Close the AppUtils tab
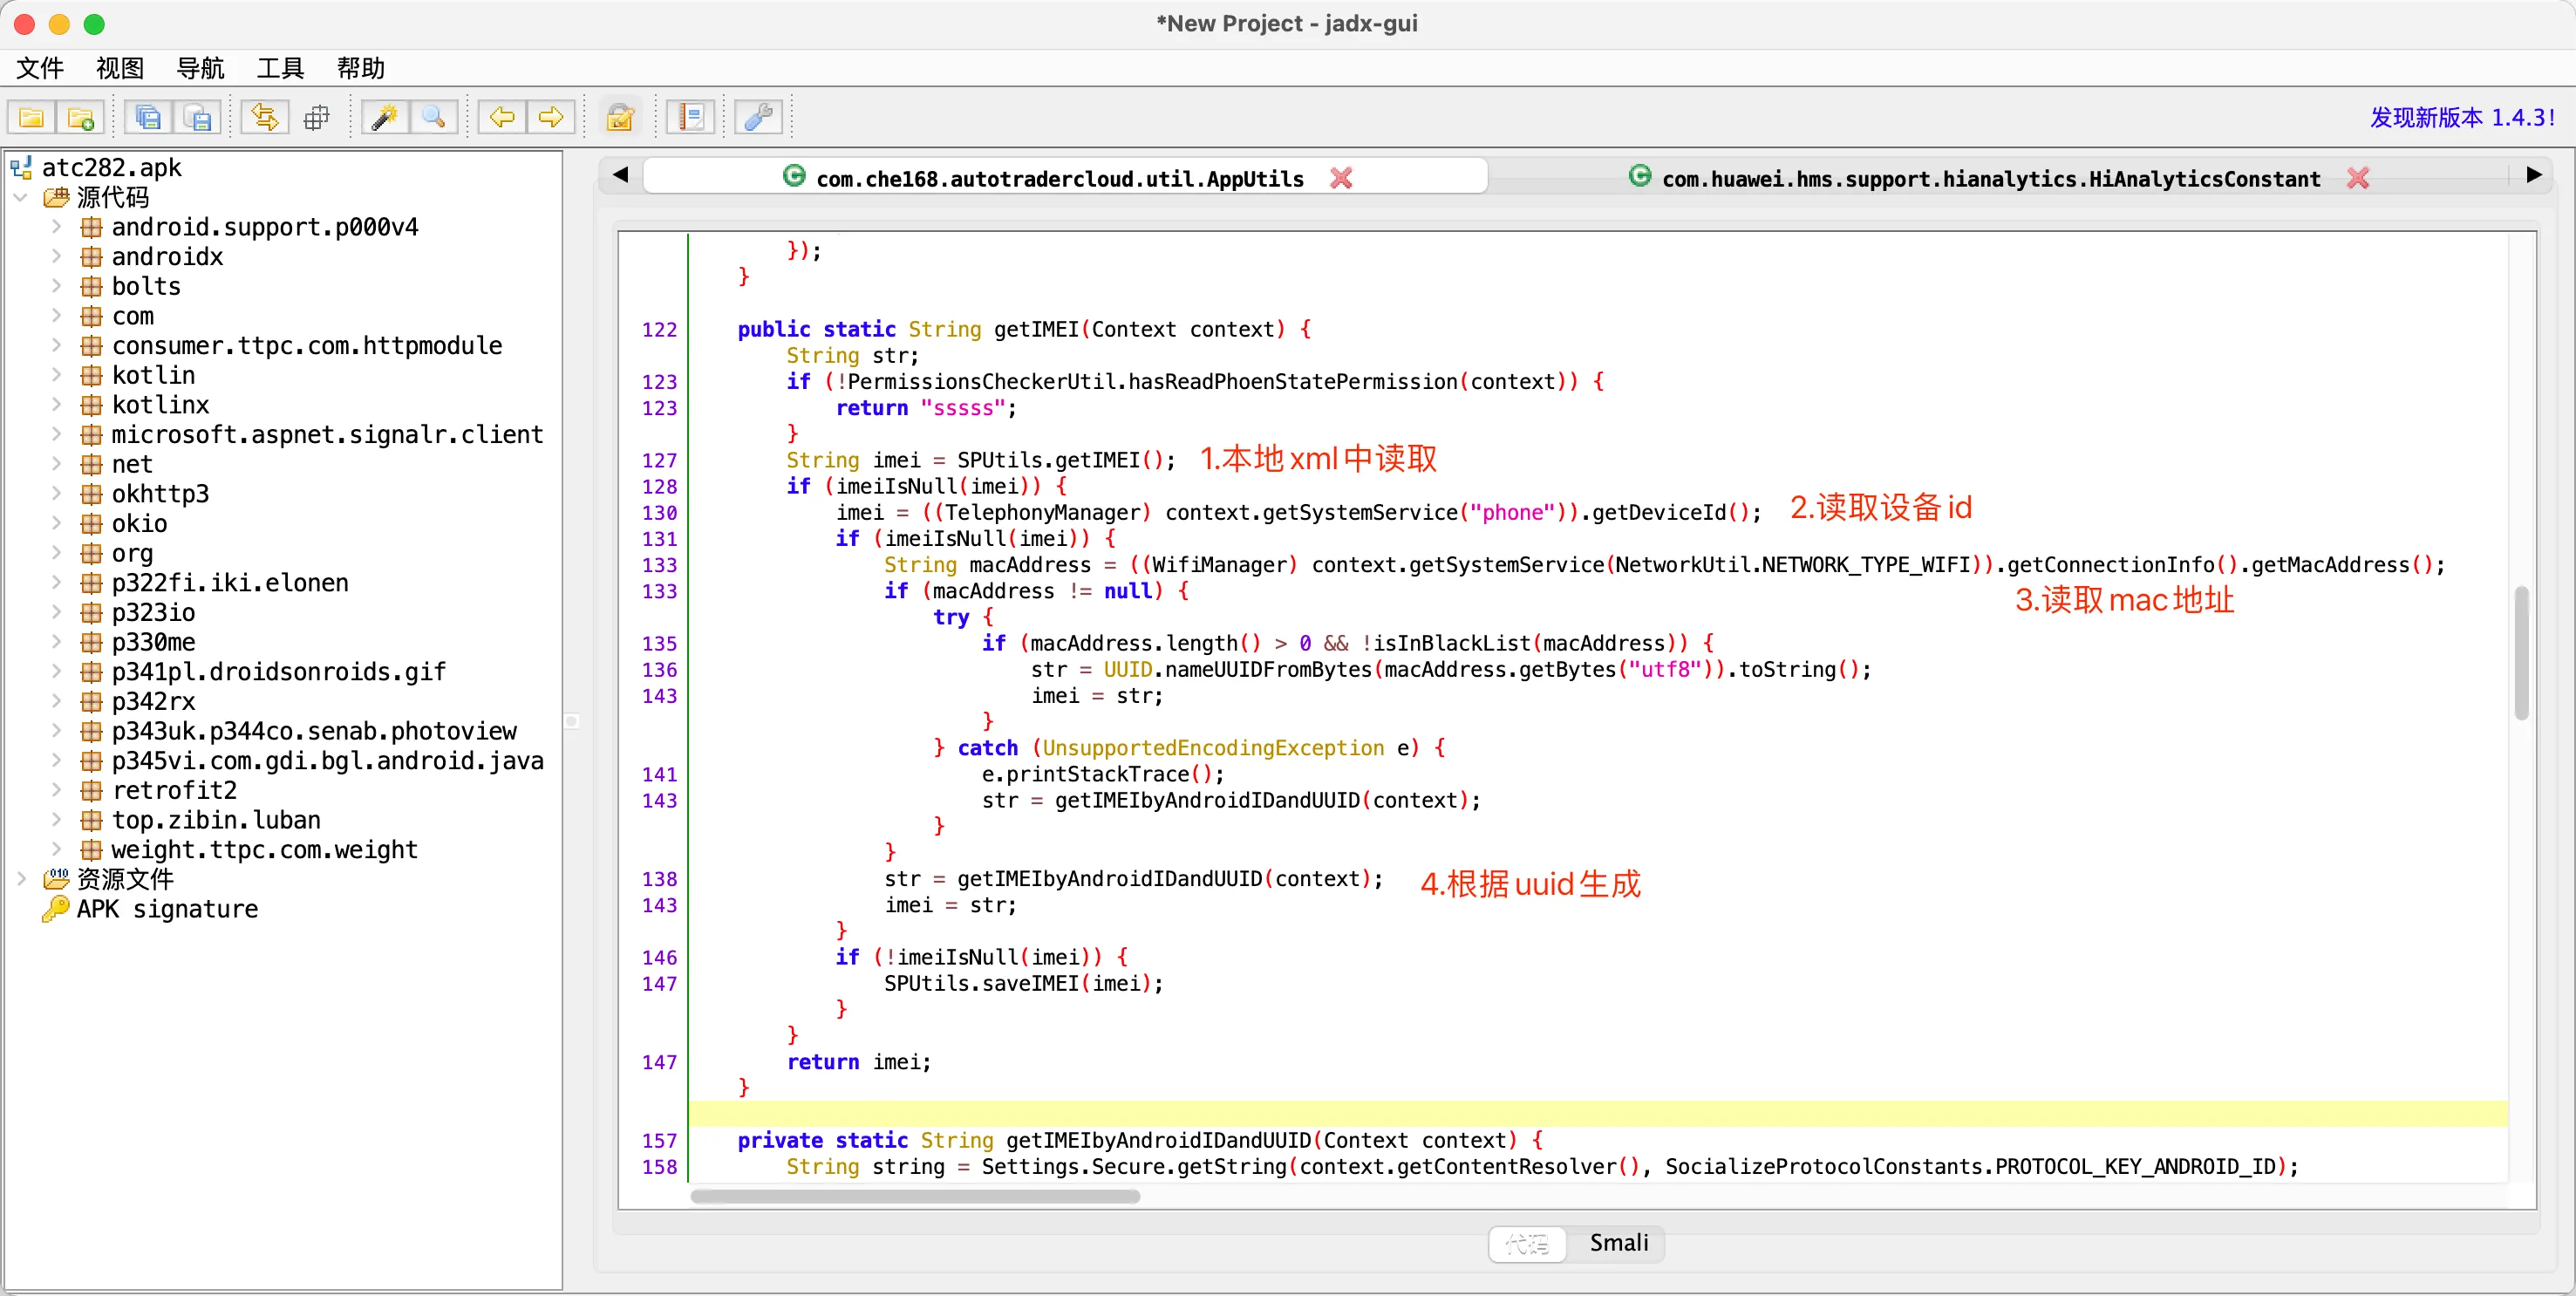Image resolution: width=2576 pixels, height=1296 pixels. coord(1341,179)
